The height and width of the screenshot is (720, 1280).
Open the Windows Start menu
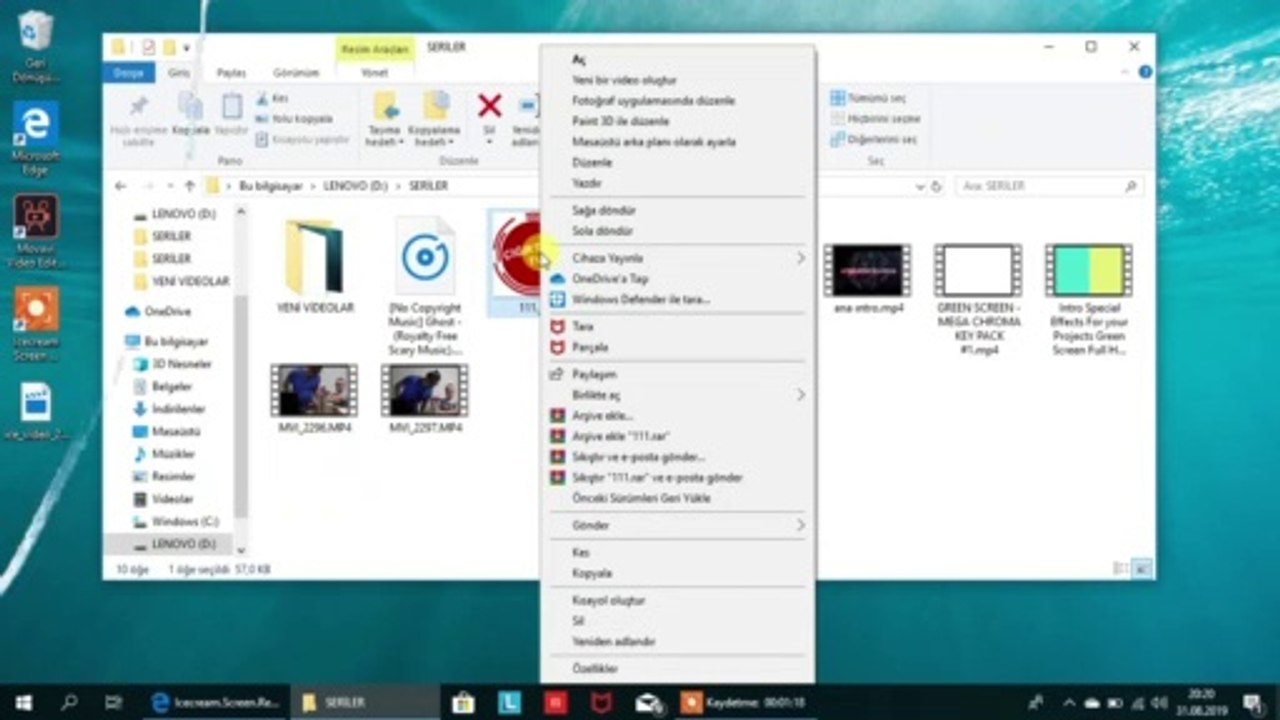click(x=22, y=702)
